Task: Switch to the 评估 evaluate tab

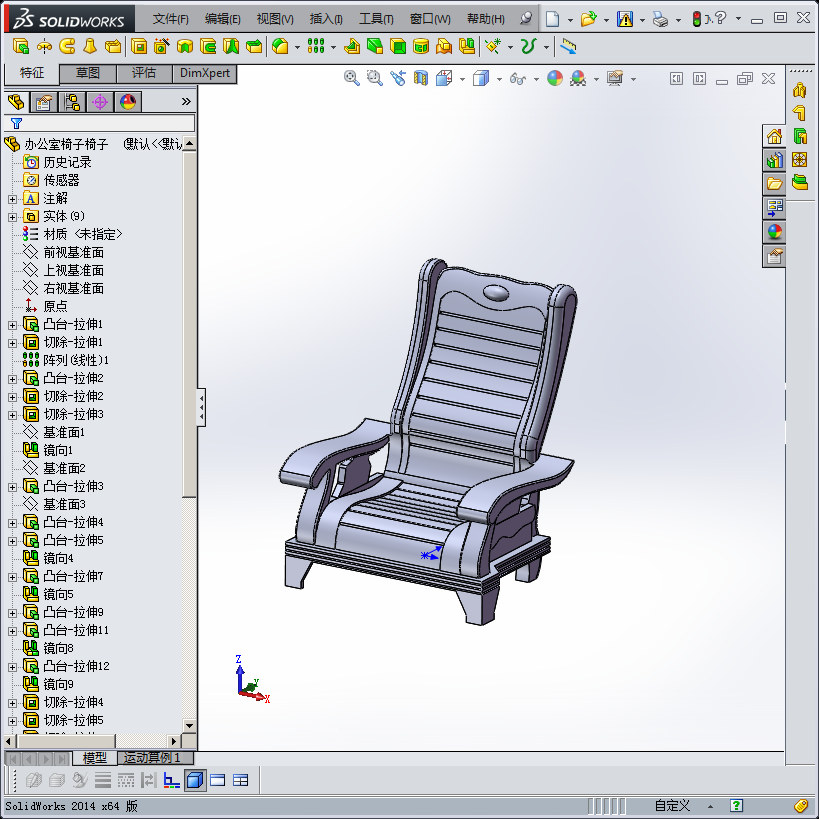Action: pyautogui.click(x=144, y=73)
